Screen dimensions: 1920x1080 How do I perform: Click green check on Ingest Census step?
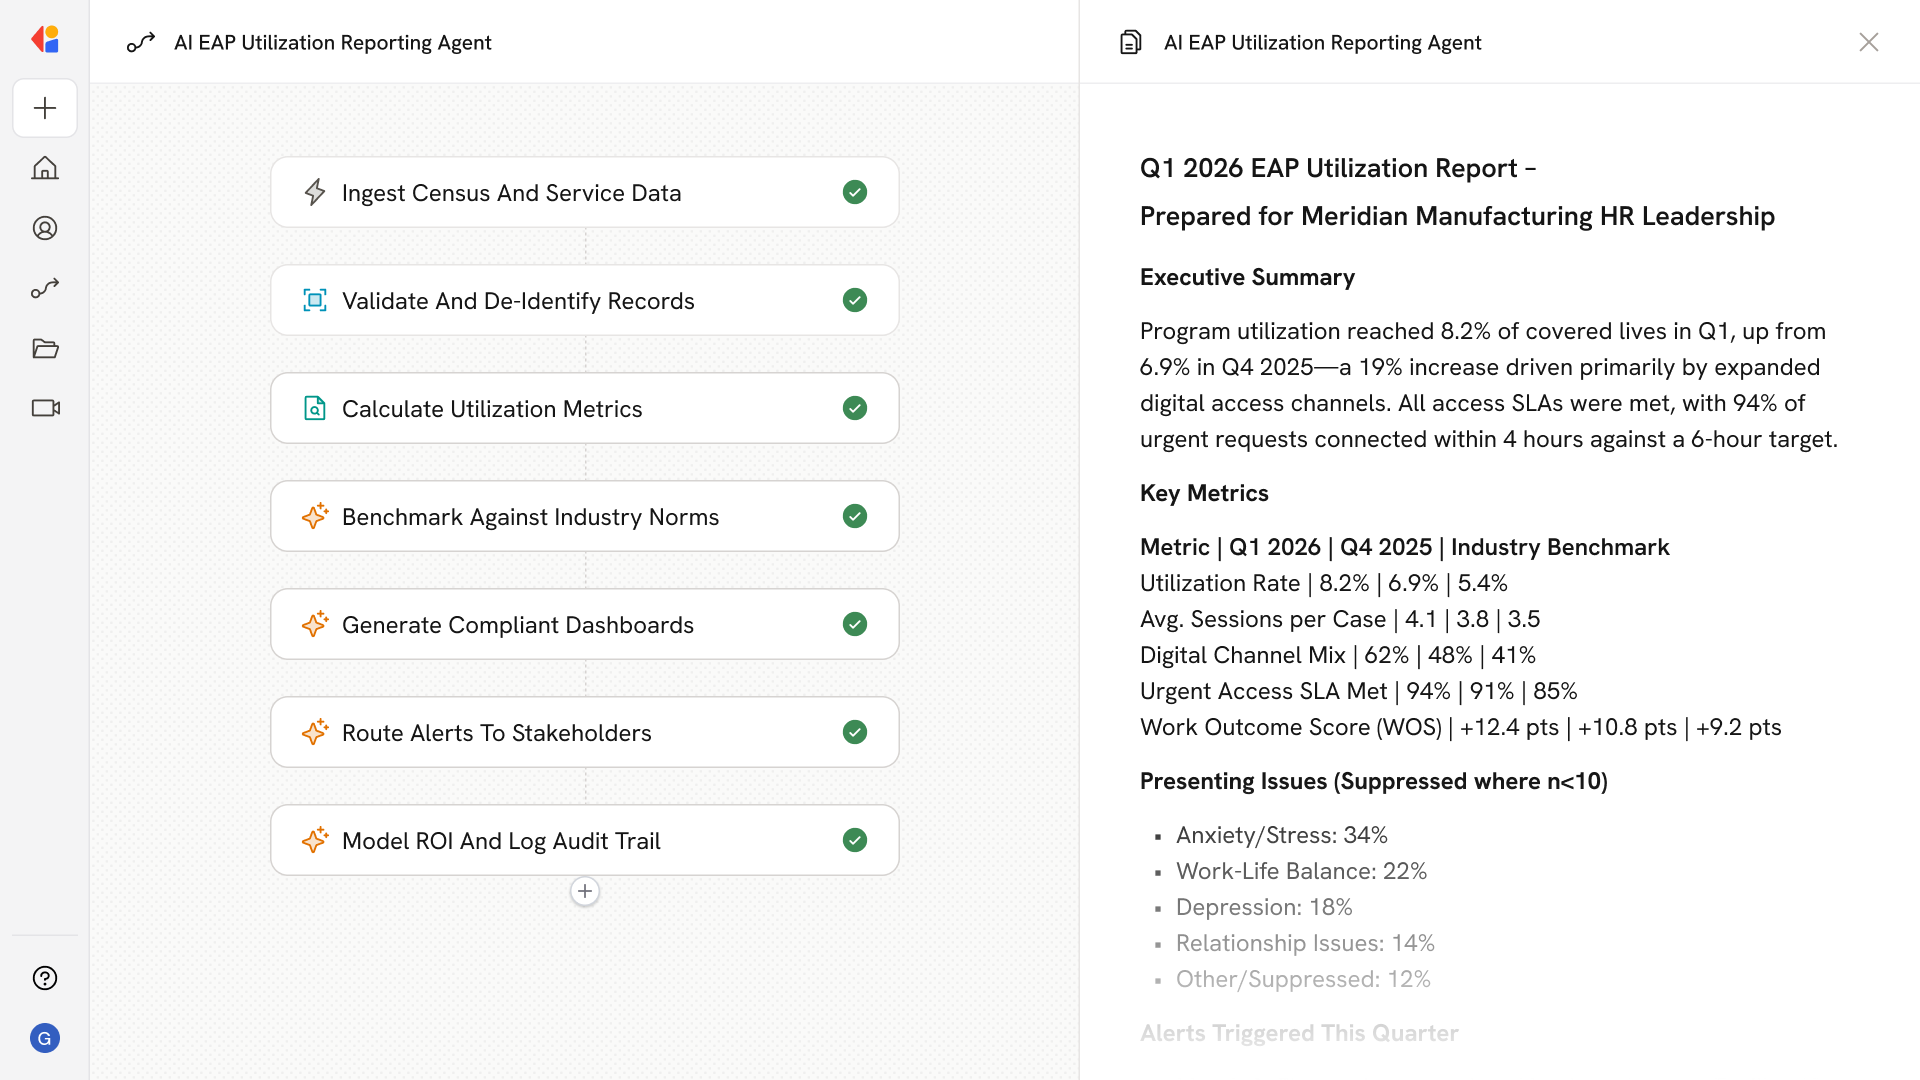(x=854, y=192)
